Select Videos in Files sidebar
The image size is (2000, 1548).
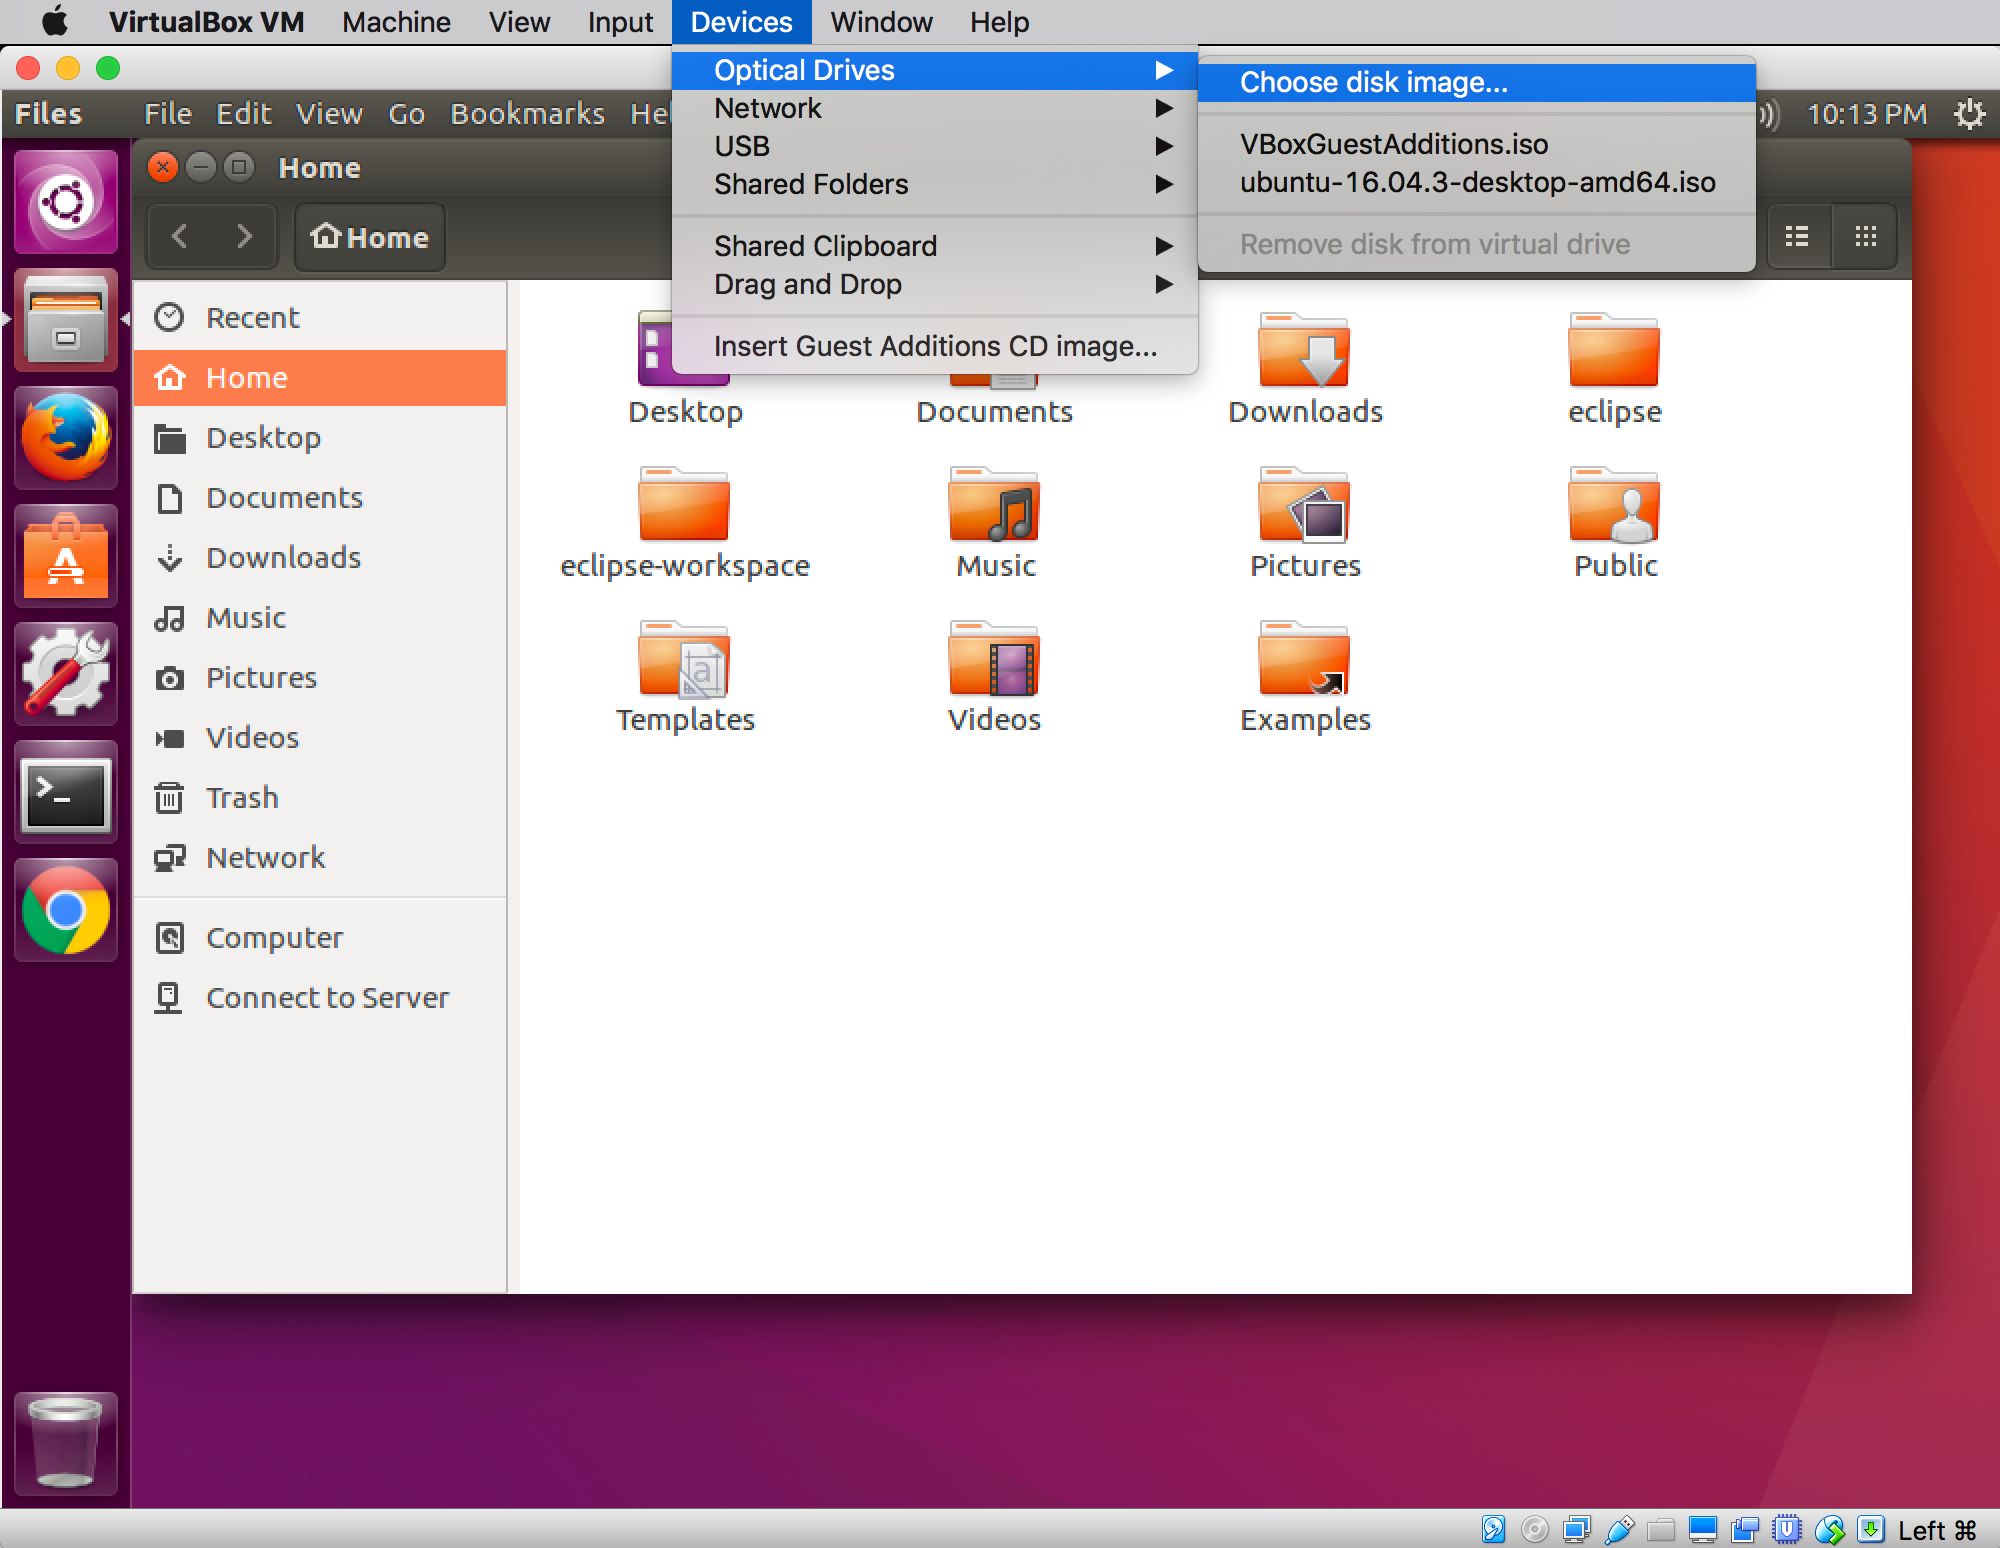(320, 738)
